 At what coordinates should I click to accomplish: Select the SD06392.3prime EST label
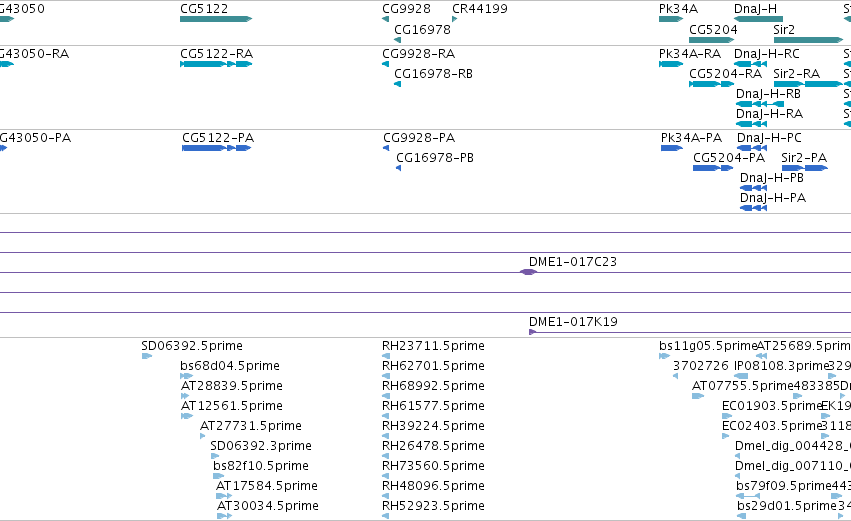pos(261,446)
